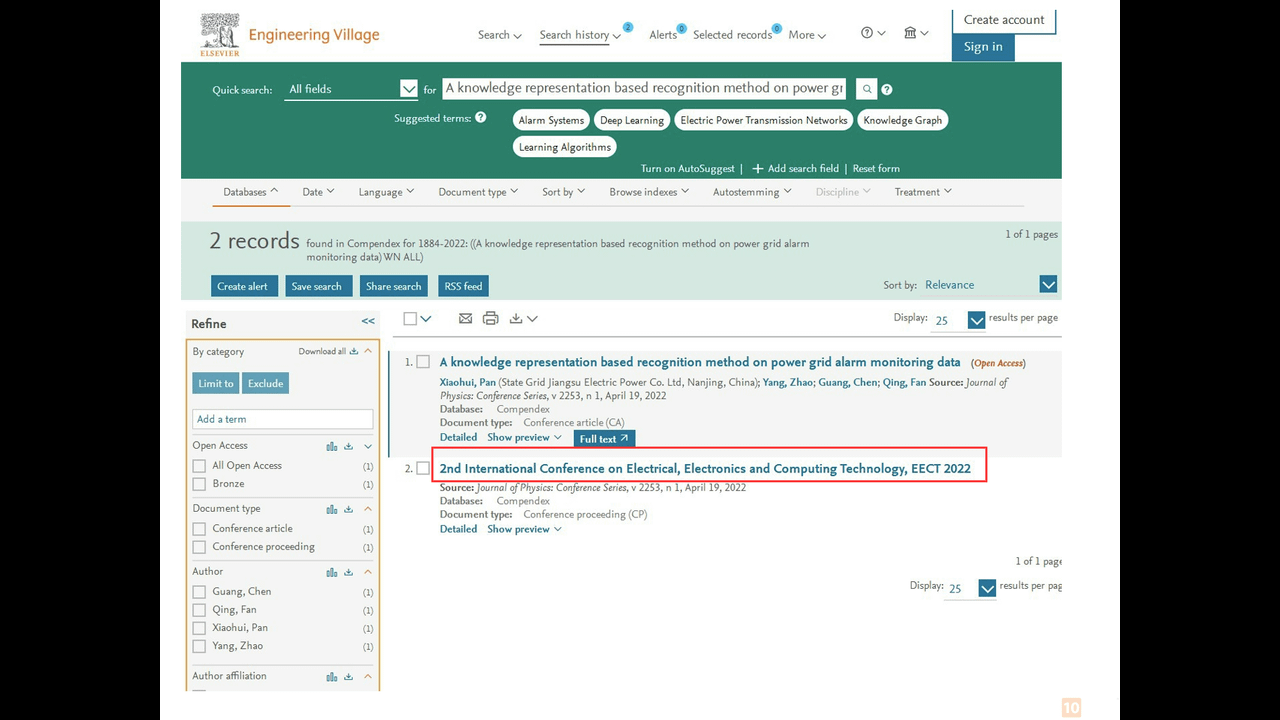This screenshot has height=720, width=1280.
Task: Click the search help question icon
Action: (887, 89)
